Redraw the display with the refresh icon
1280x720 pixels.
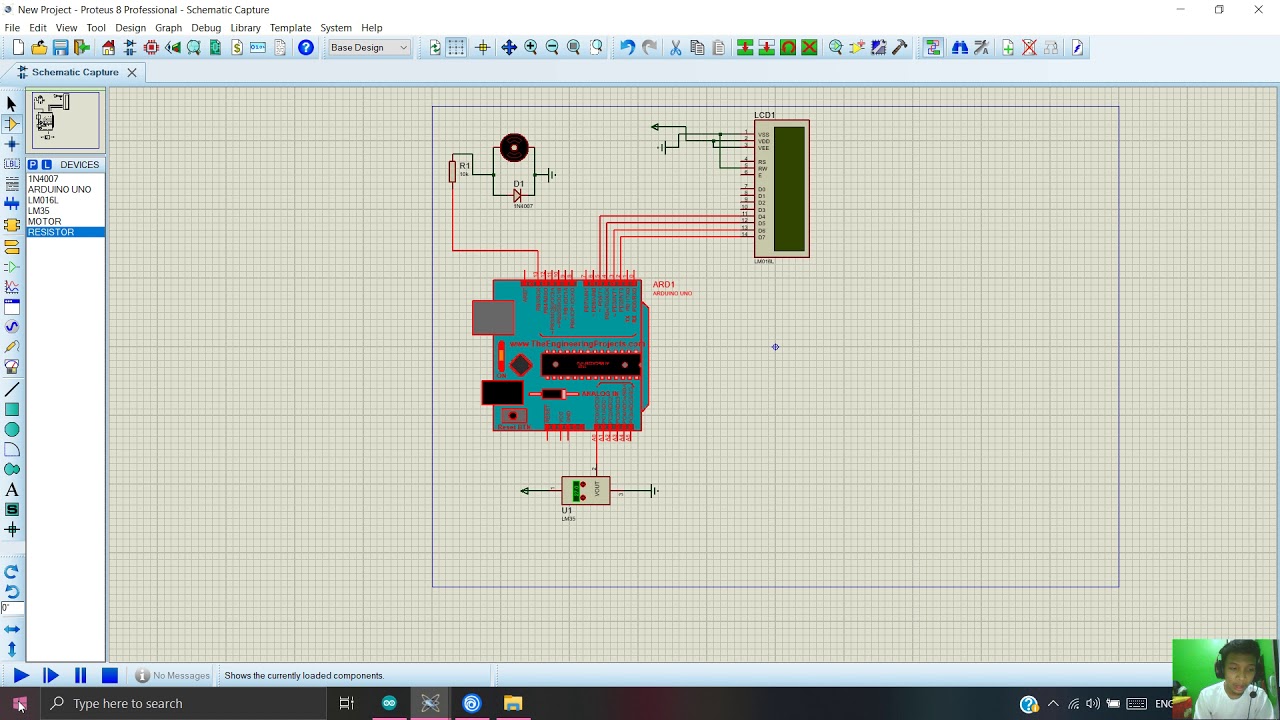(435, 48)
